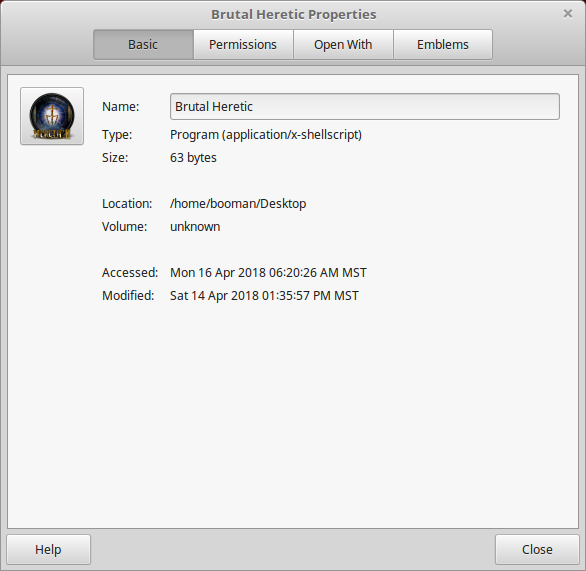Click the Close button at bottom

(537, 549)
